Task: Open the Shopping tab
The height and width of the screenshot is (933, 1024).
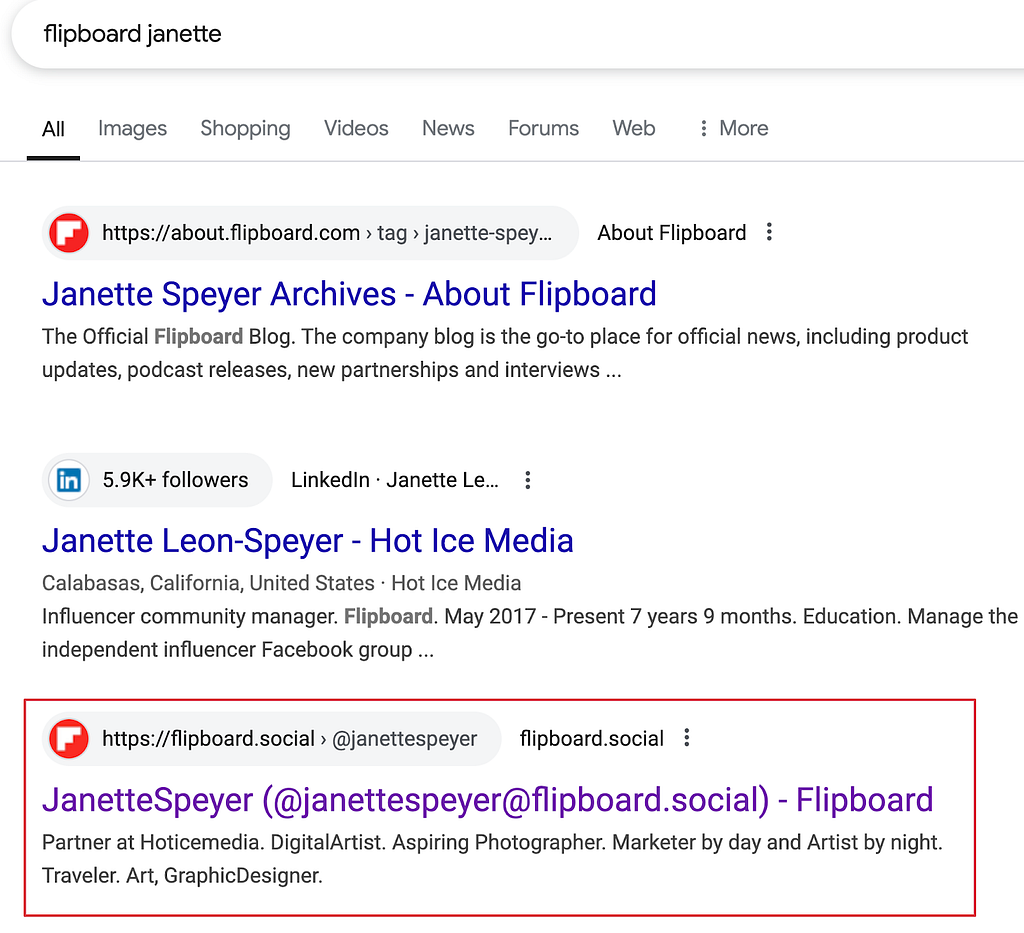Action: point(246,129)
